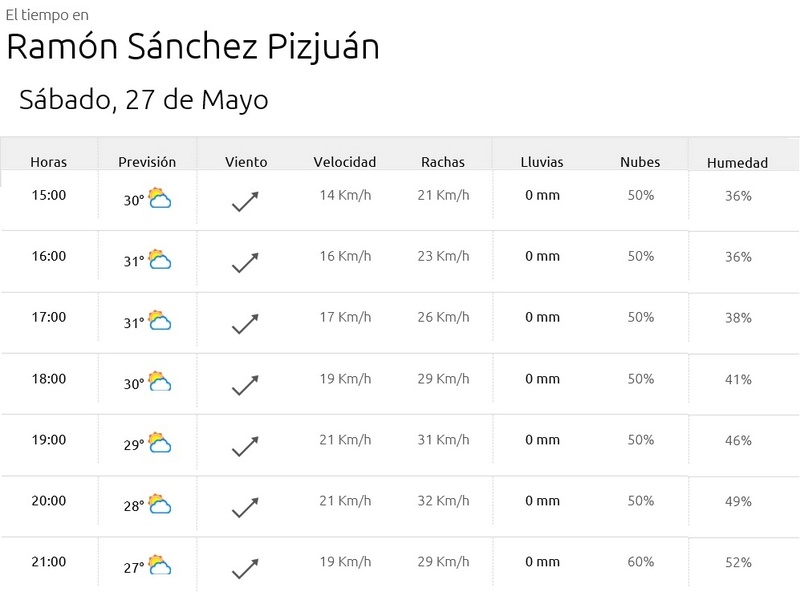The image size is (800, 596).
Task: Click the Ramón Sánchez Pizjuán title
Action: (x=193, y=47)
